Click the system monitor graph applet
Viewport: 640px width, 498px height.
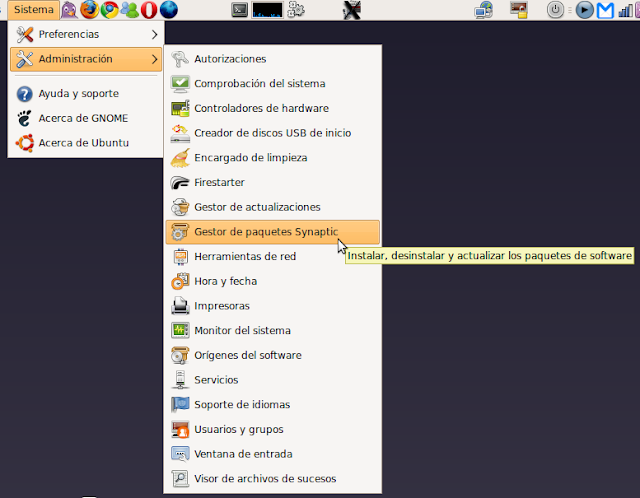[267, 10]
